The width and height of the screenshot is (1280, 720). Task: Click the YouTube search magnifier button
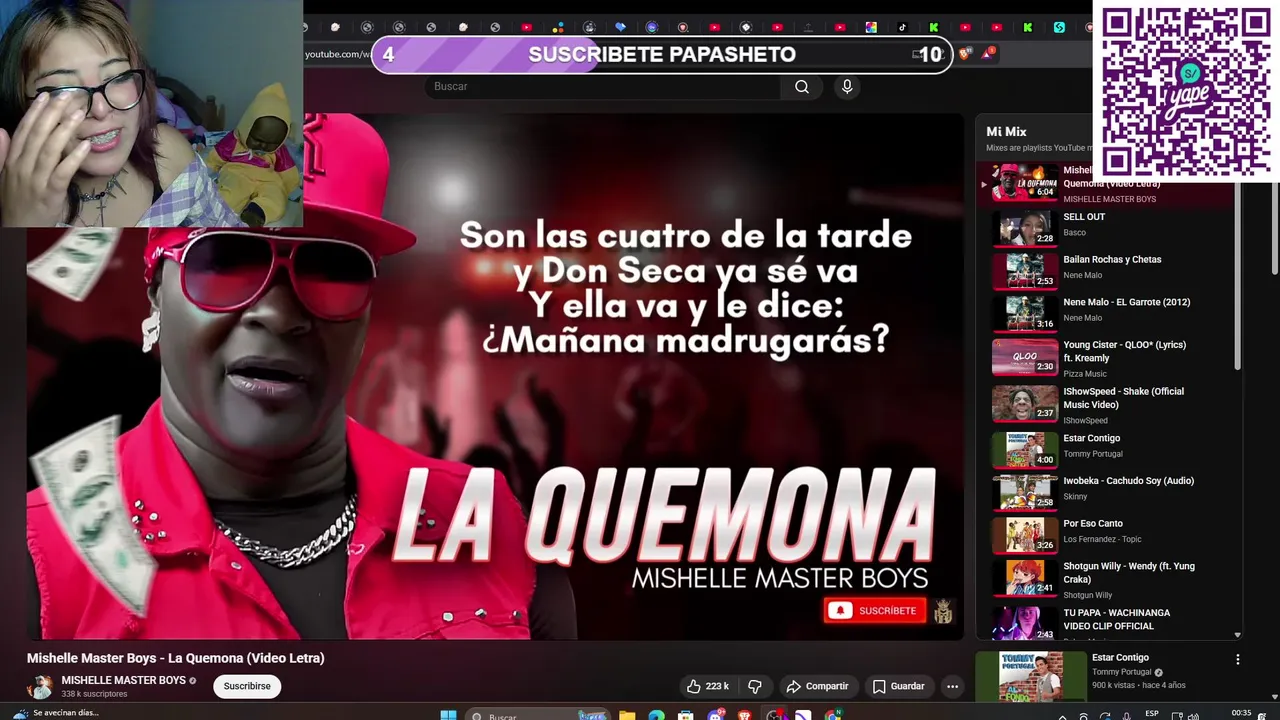(x=802, y=87)
